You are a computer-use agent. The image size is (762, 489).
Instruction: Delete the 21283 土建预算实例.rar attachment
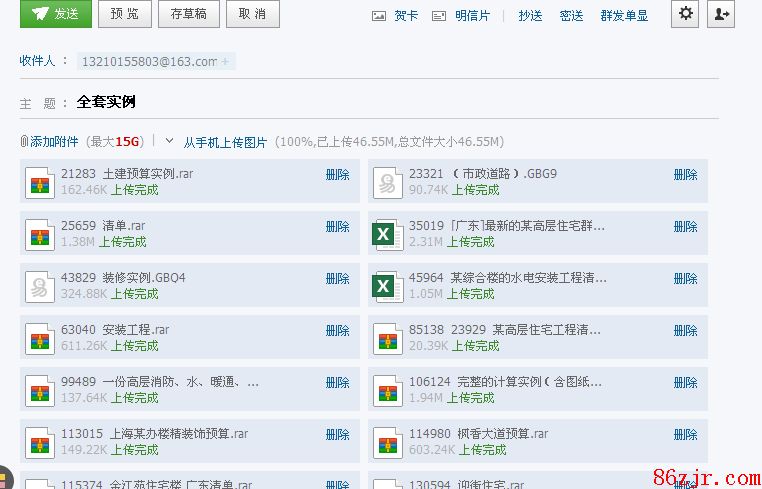(338, 174)
